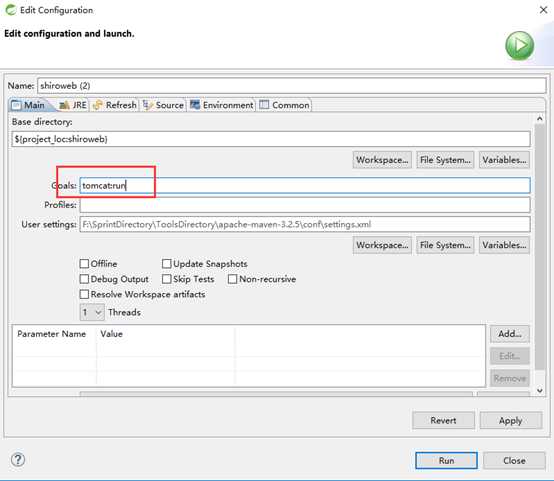Click the Run button

tap(446, 461)
